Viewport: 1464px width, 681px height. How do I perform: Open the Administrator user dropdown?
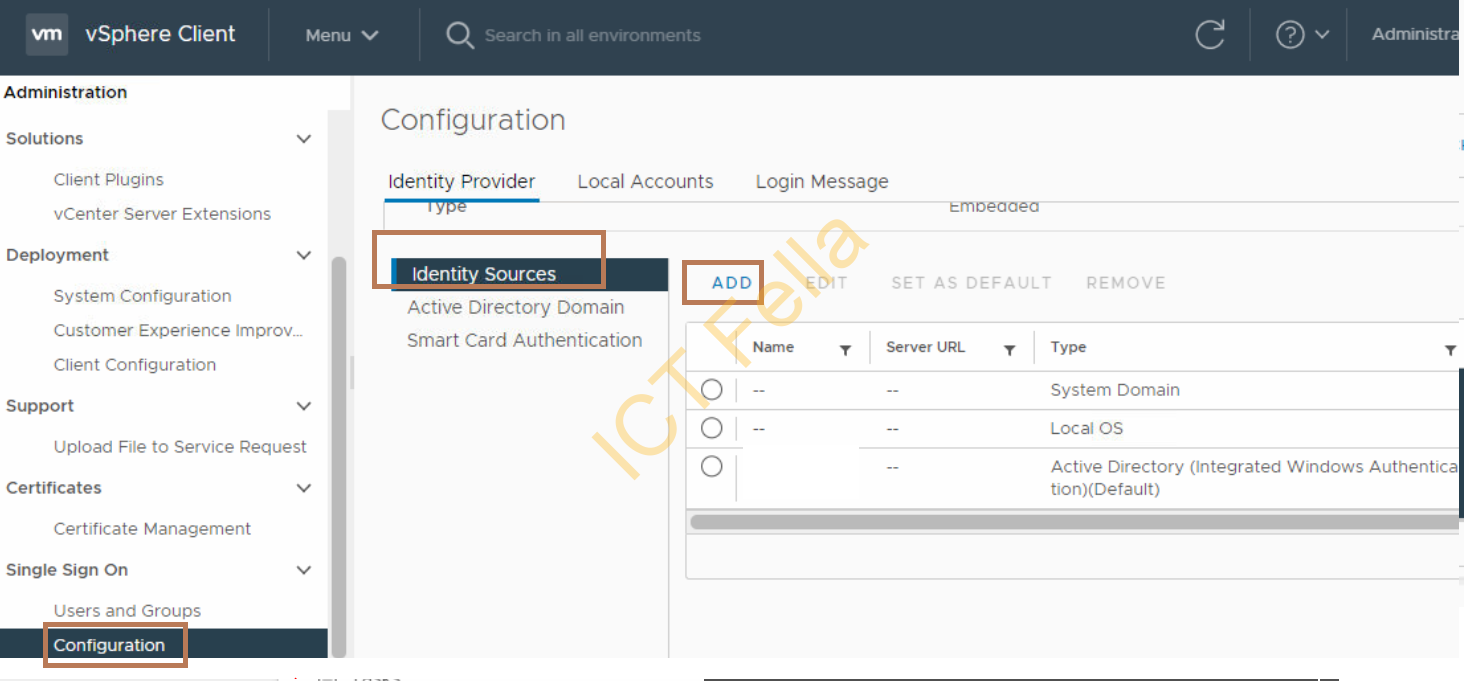coord(1417,34)
